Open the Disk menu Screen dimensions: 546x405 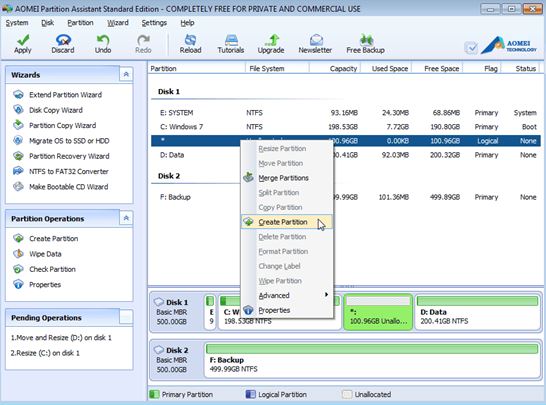click(x=47, y=23)
